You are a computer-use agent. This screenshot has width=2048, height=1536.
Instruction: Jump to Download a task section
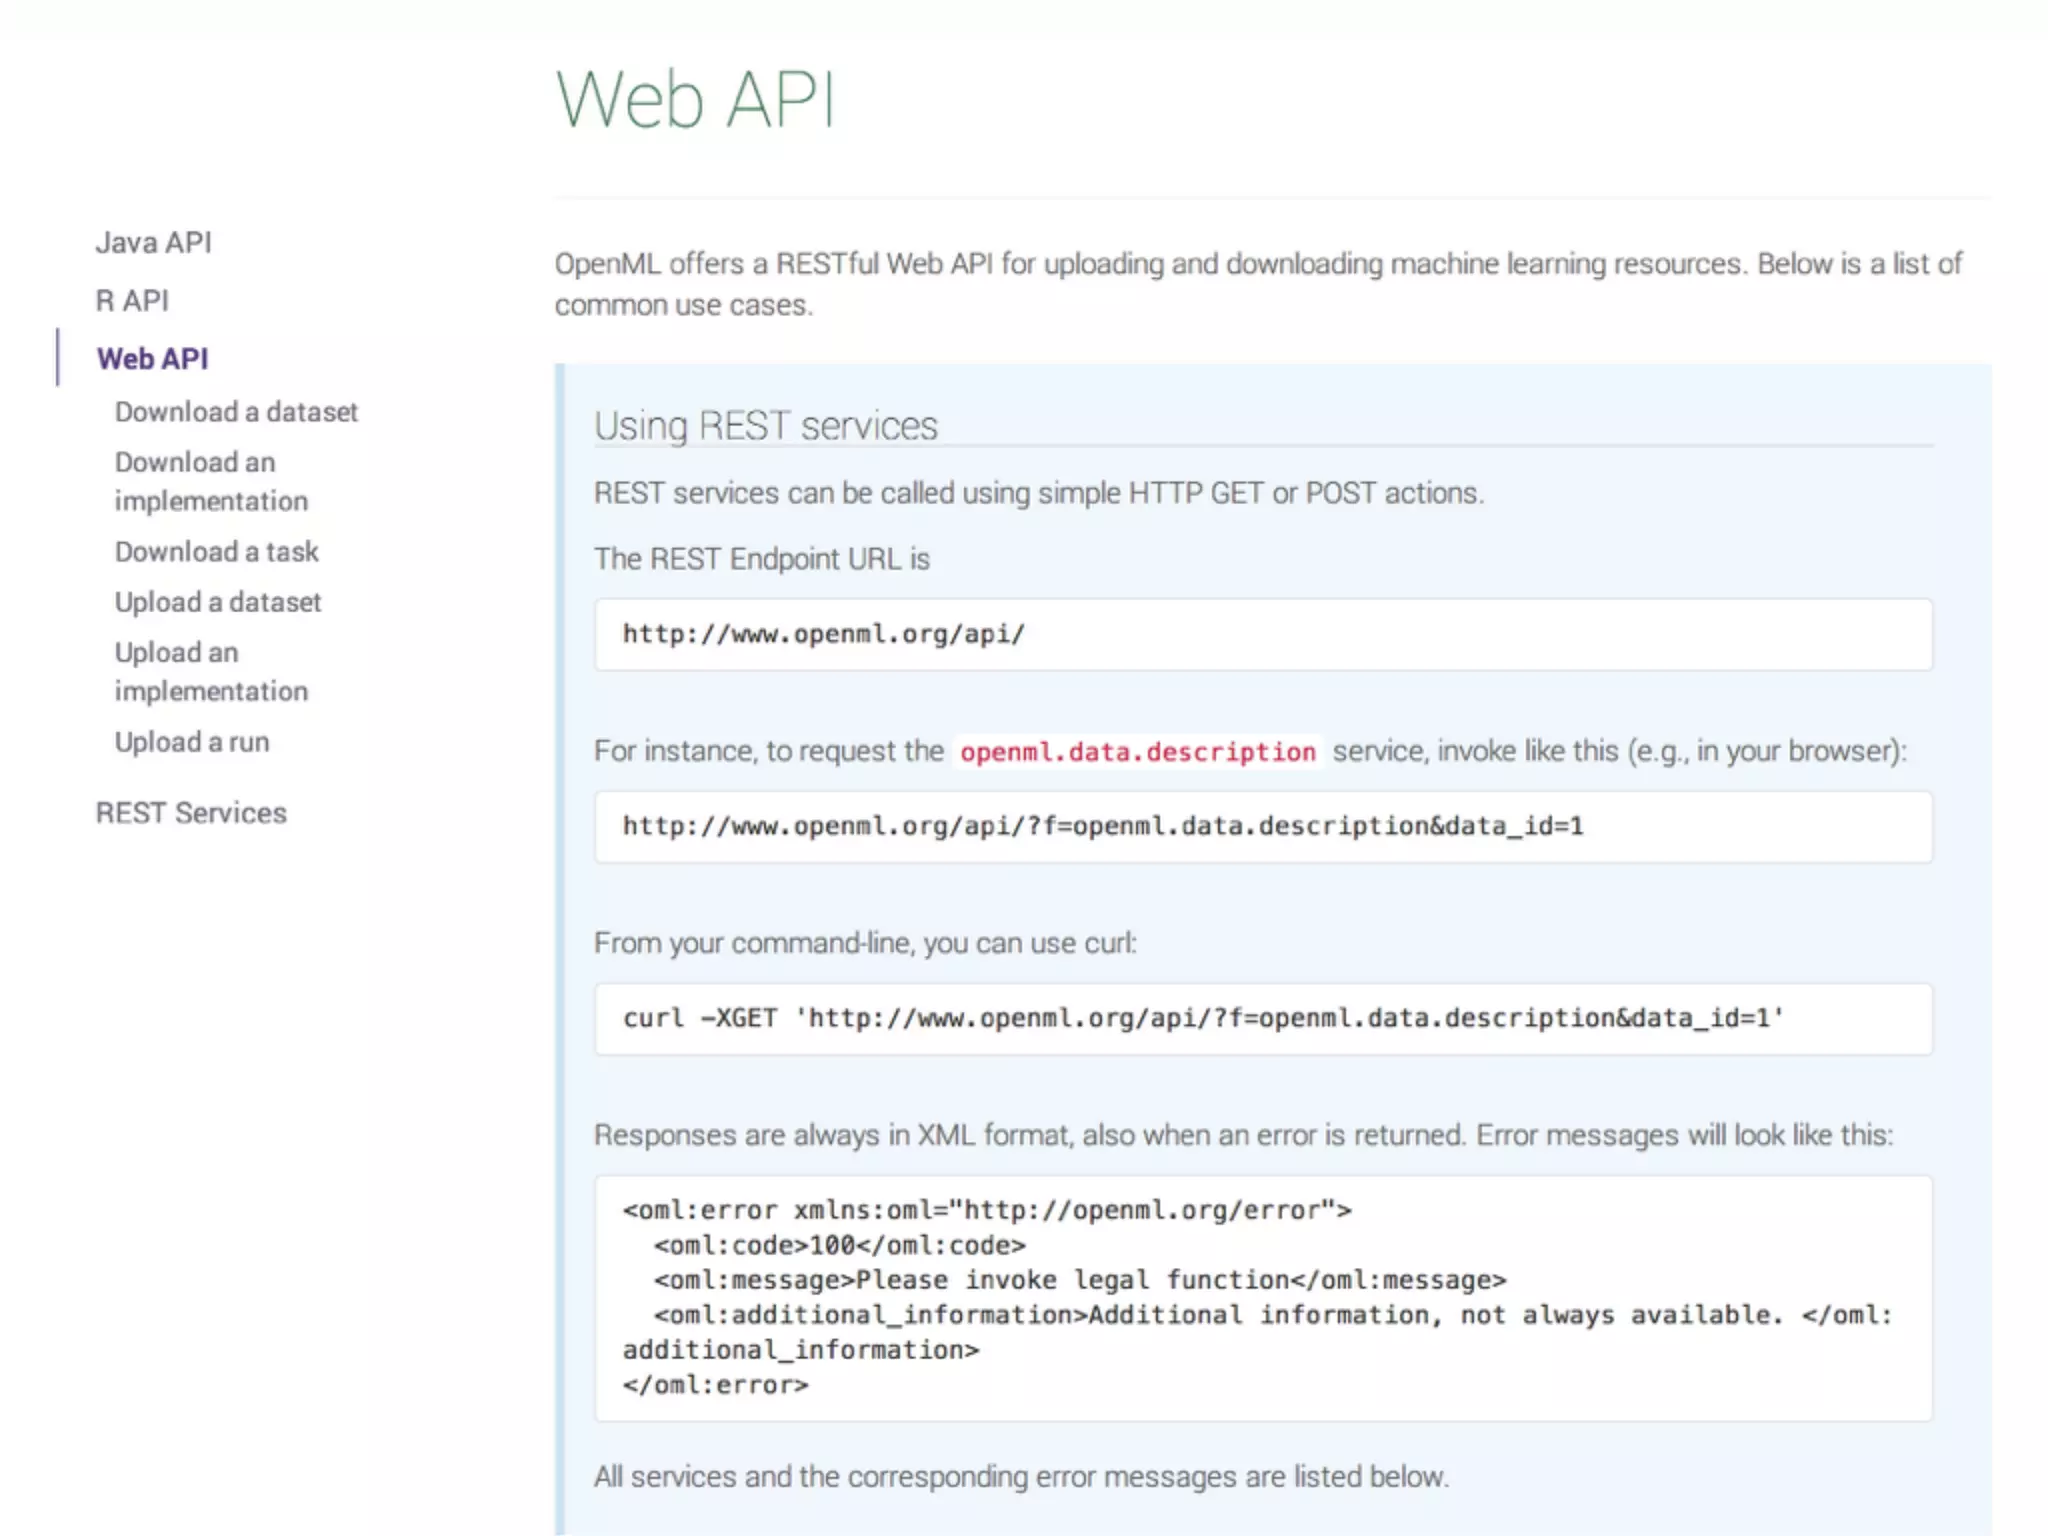pyautogui.click(x=216, y=552)
